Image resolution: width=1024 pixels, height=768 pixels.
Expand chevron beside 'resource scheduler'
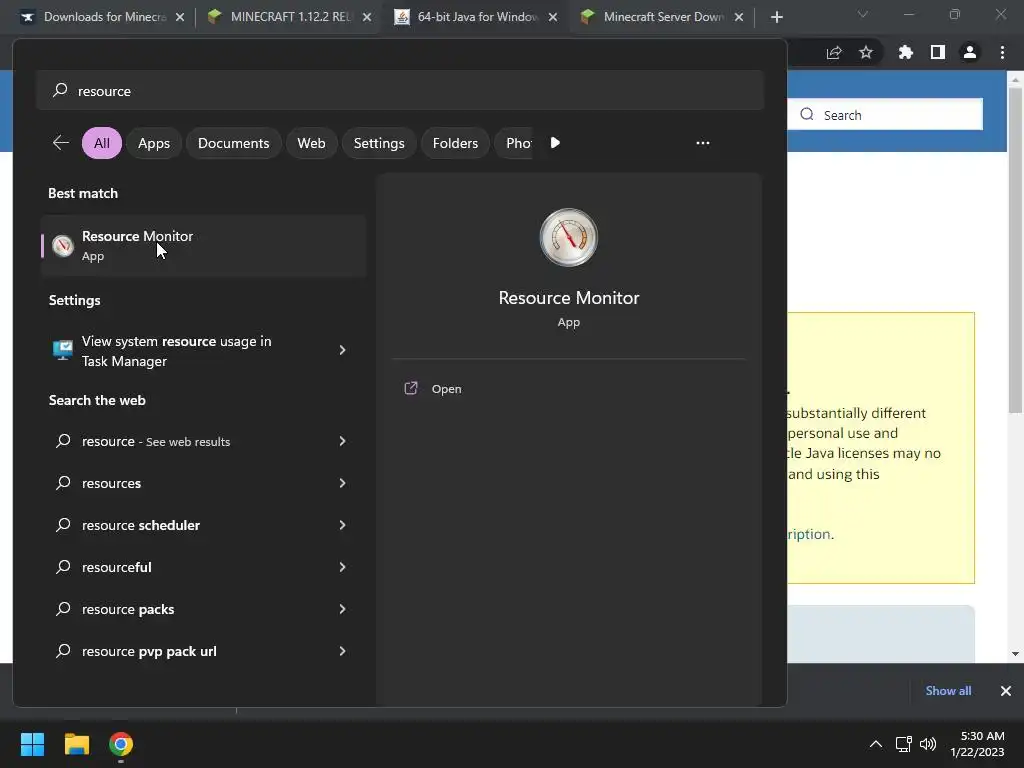[x=342, y=525]
